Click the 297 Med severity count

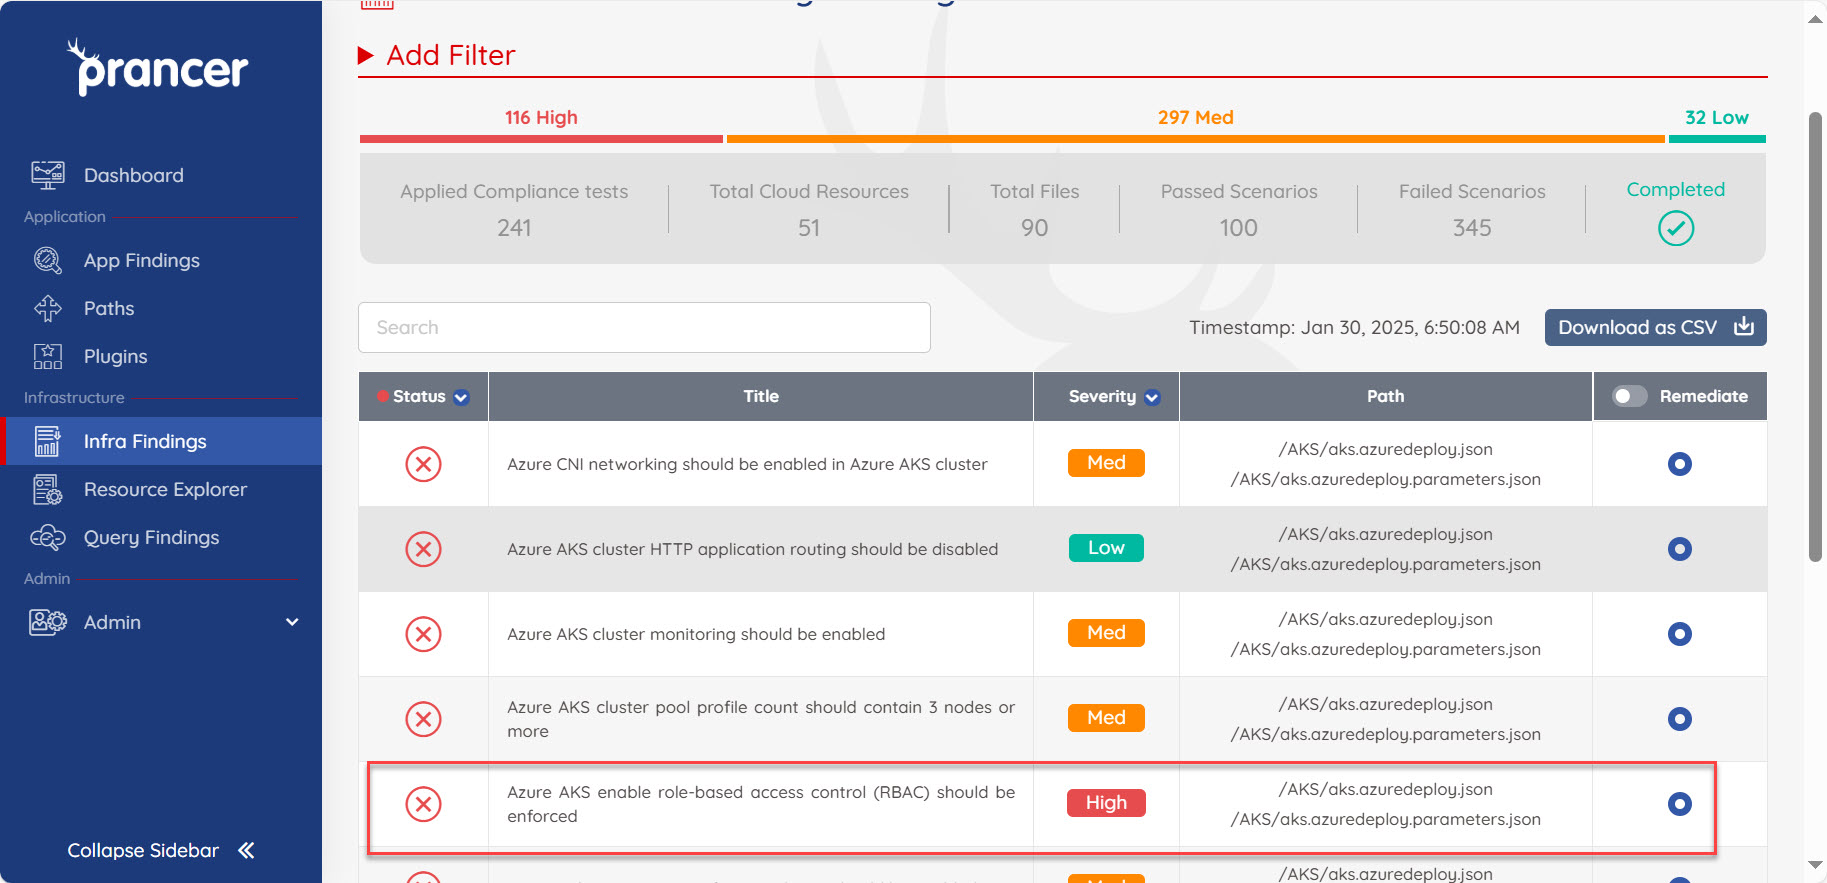[x=1195, y=117]
